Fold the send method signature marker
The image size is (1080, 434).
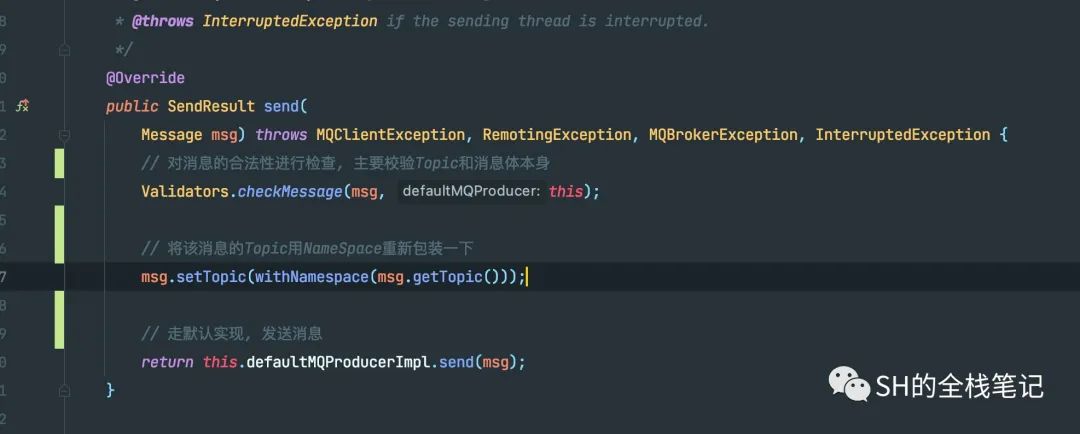click(x=64, y=135)
